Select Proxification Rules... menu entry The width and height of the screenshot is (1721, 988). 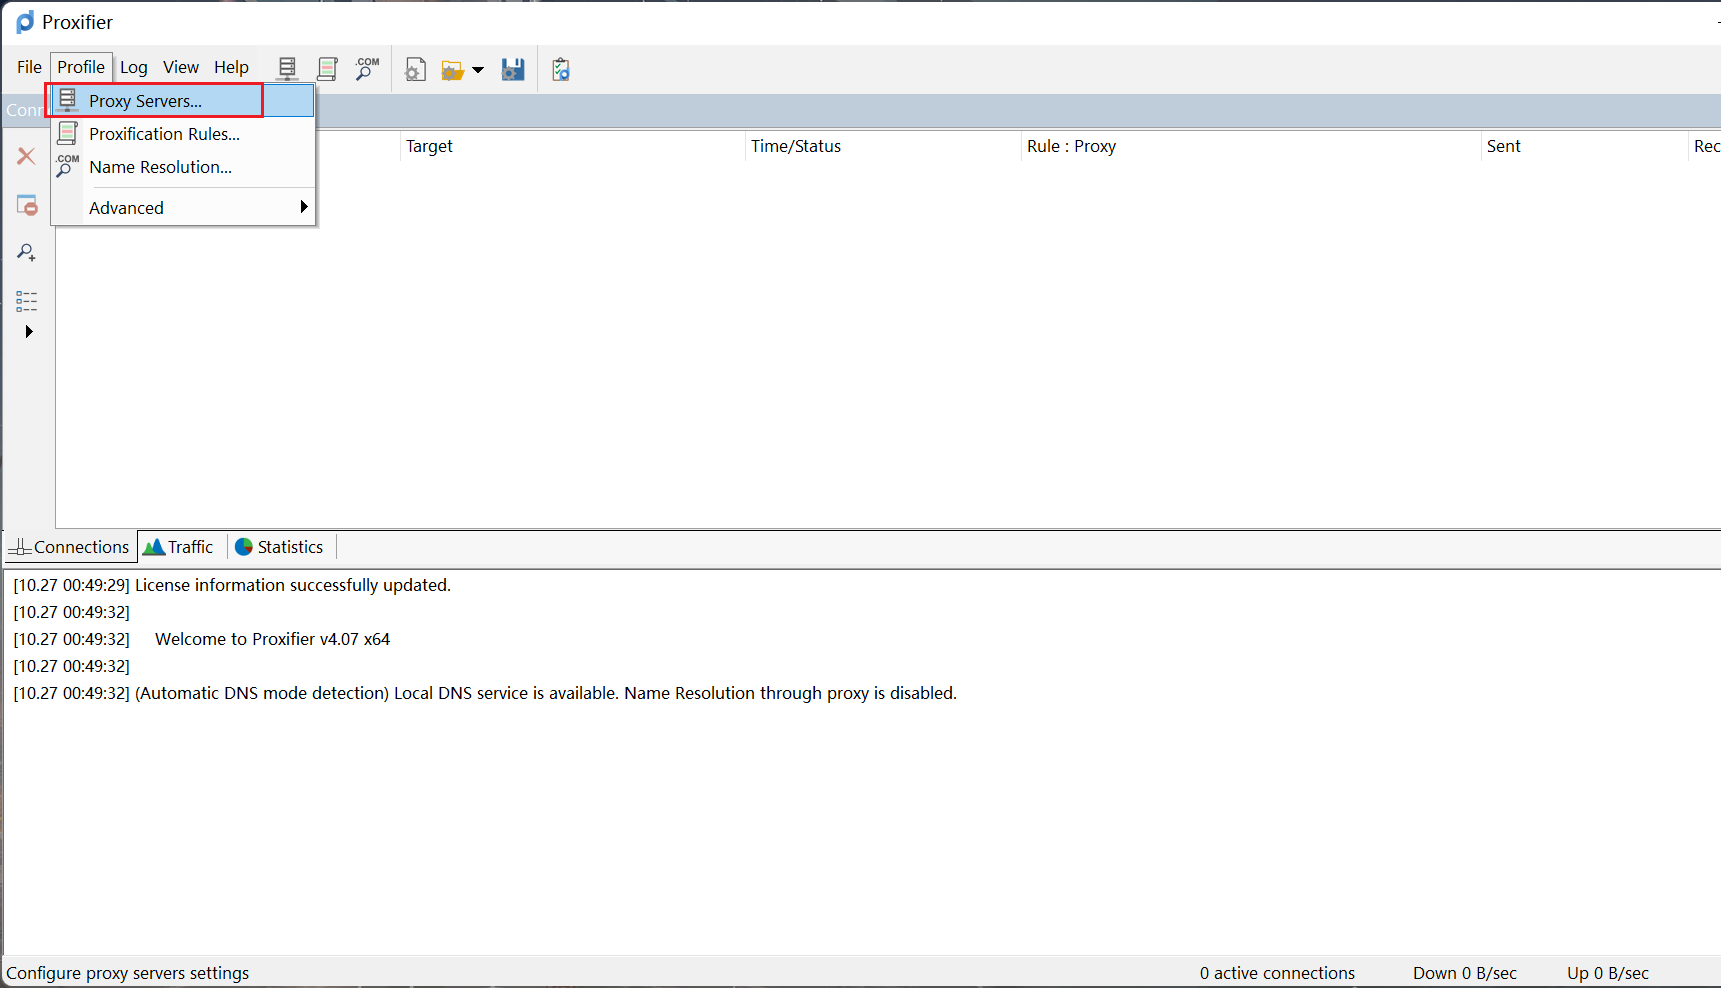coord(184,134)
